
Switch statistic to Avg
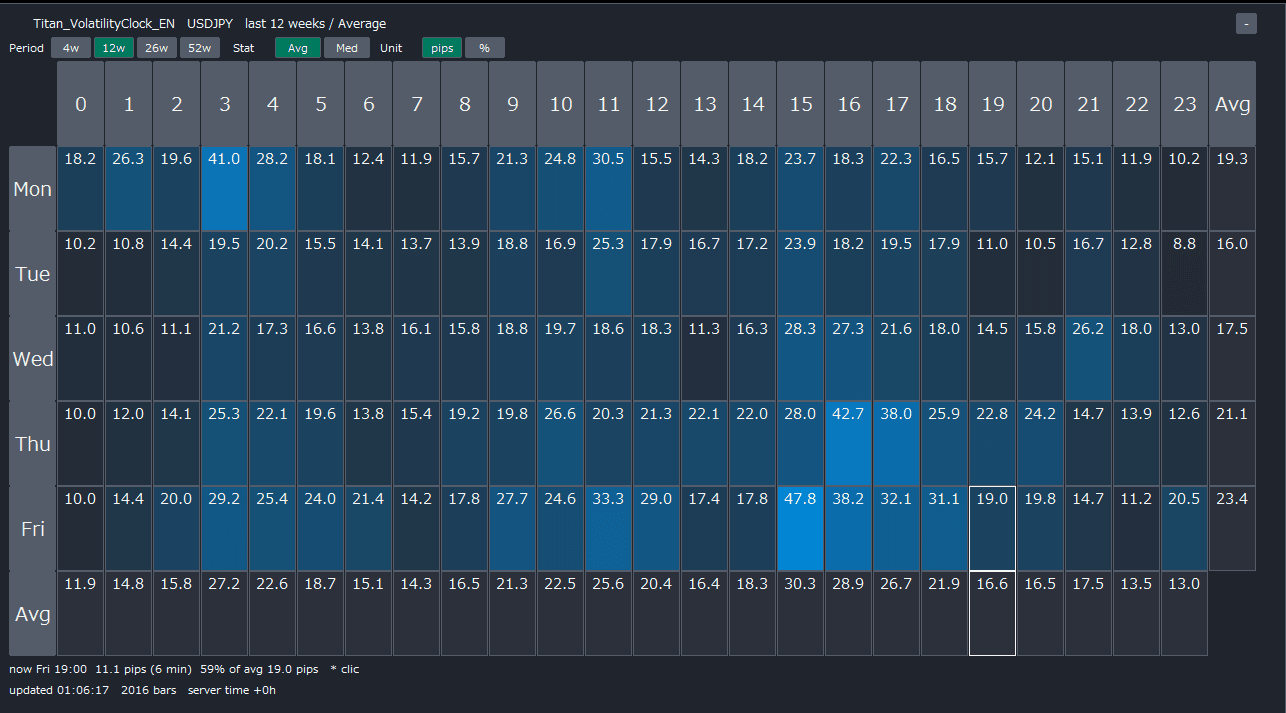[x=298, y=48]
